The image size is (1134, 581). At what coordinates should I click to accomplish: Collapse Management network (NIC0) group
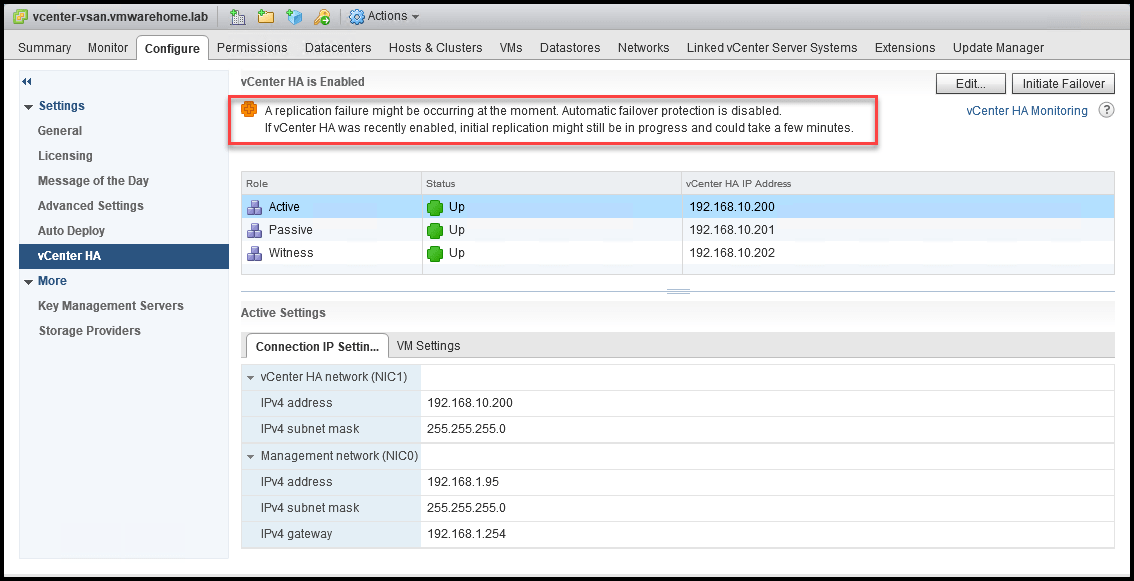coord(251,457)
